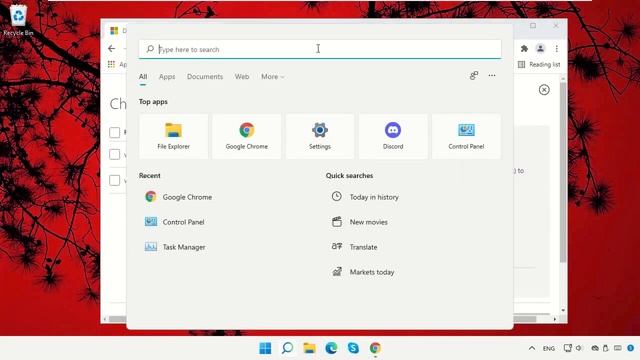This screenshot has width=640, height=360.
Task: Click the Type here to search field
Action: coord(320,49)
